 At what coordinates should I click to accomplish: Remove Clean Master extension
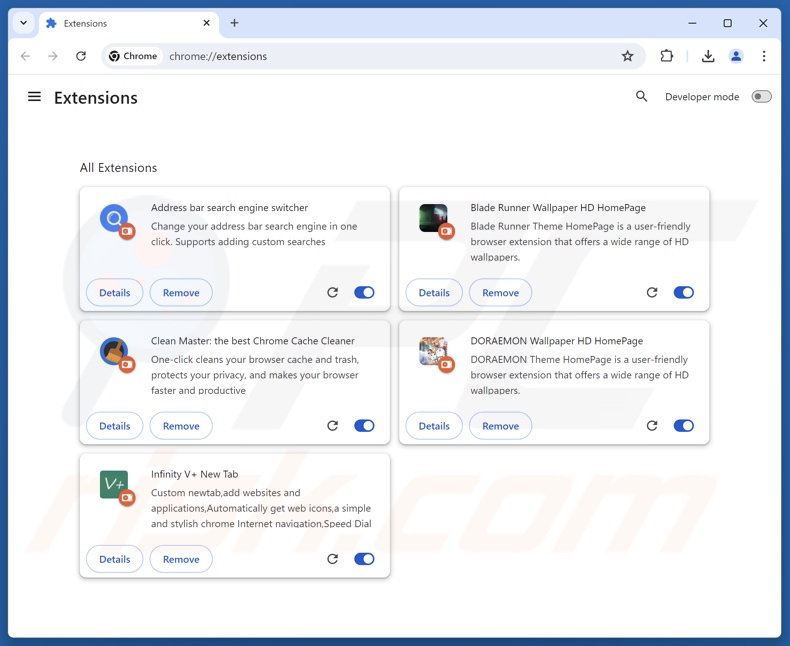[181, 426]
